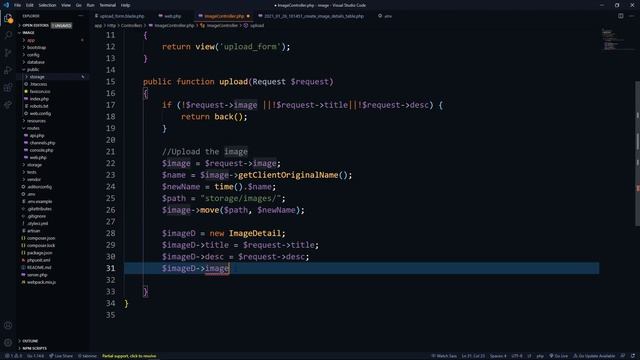Collapse the routes folder

pos(52,128)
